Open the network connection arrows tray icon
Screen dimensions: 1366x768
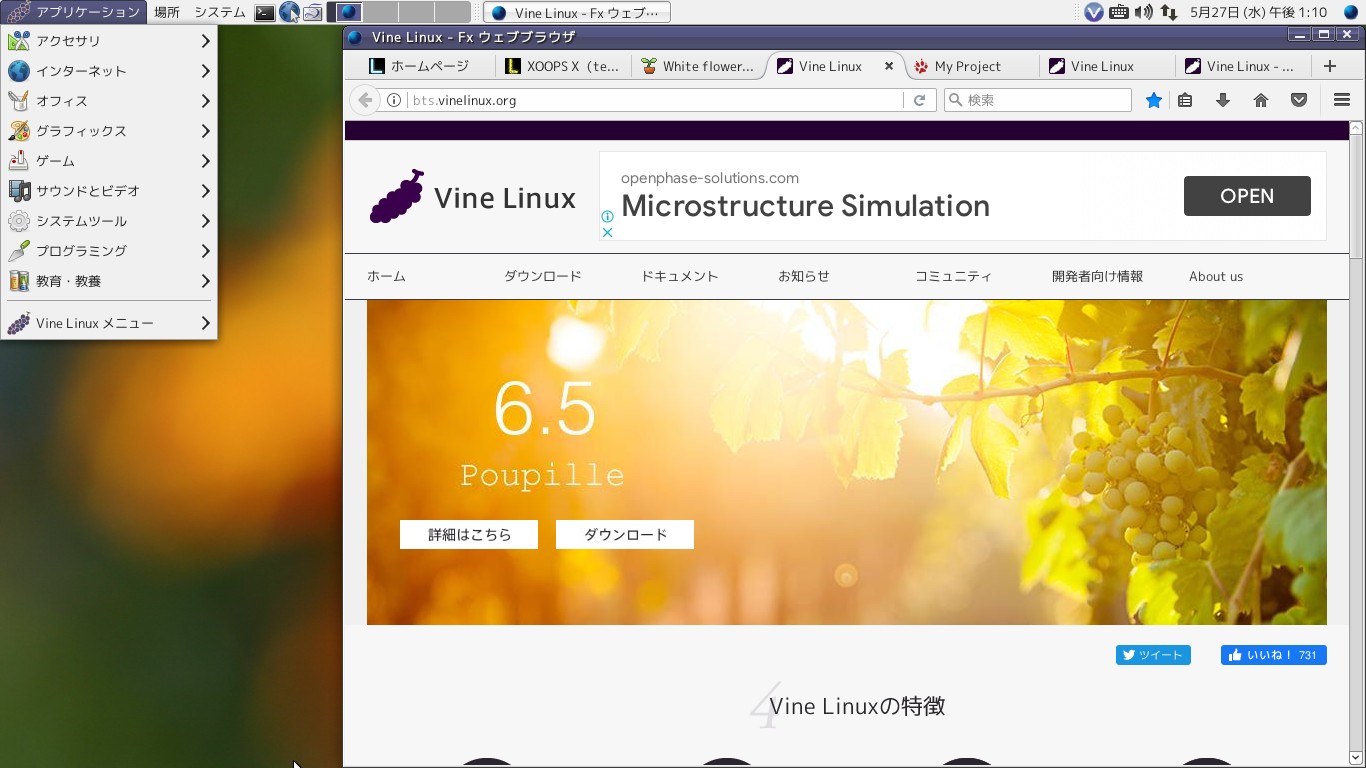1168,13
